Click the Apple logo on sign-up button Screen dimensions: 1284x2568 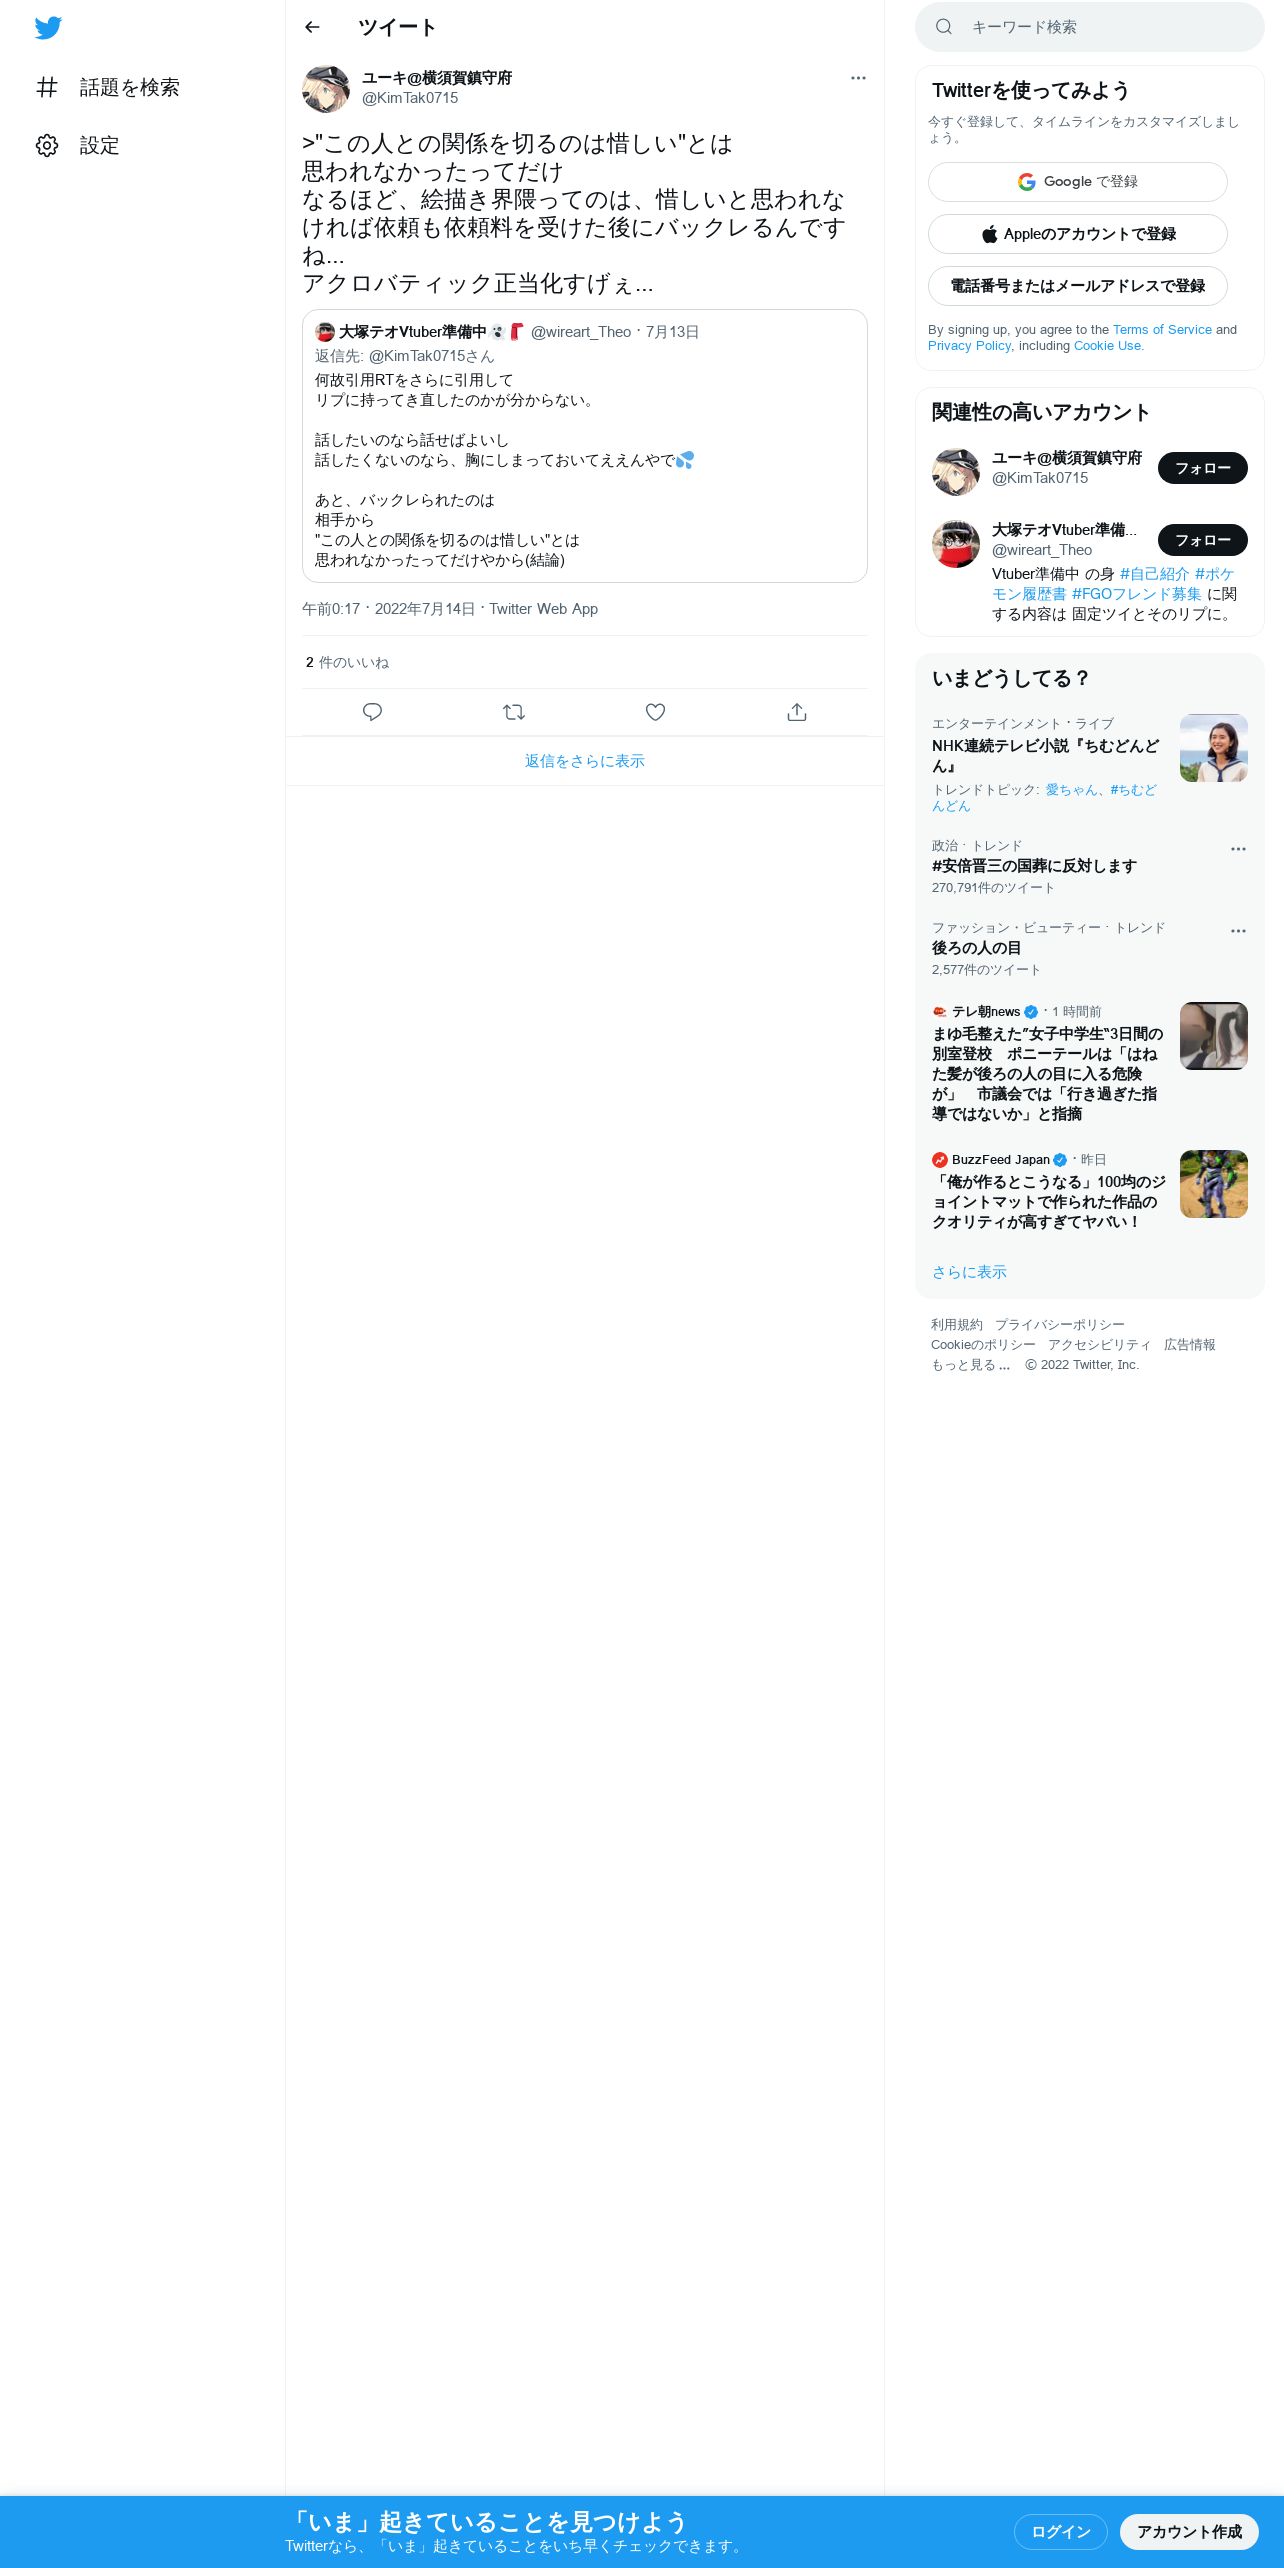click(x=990, y=234)
